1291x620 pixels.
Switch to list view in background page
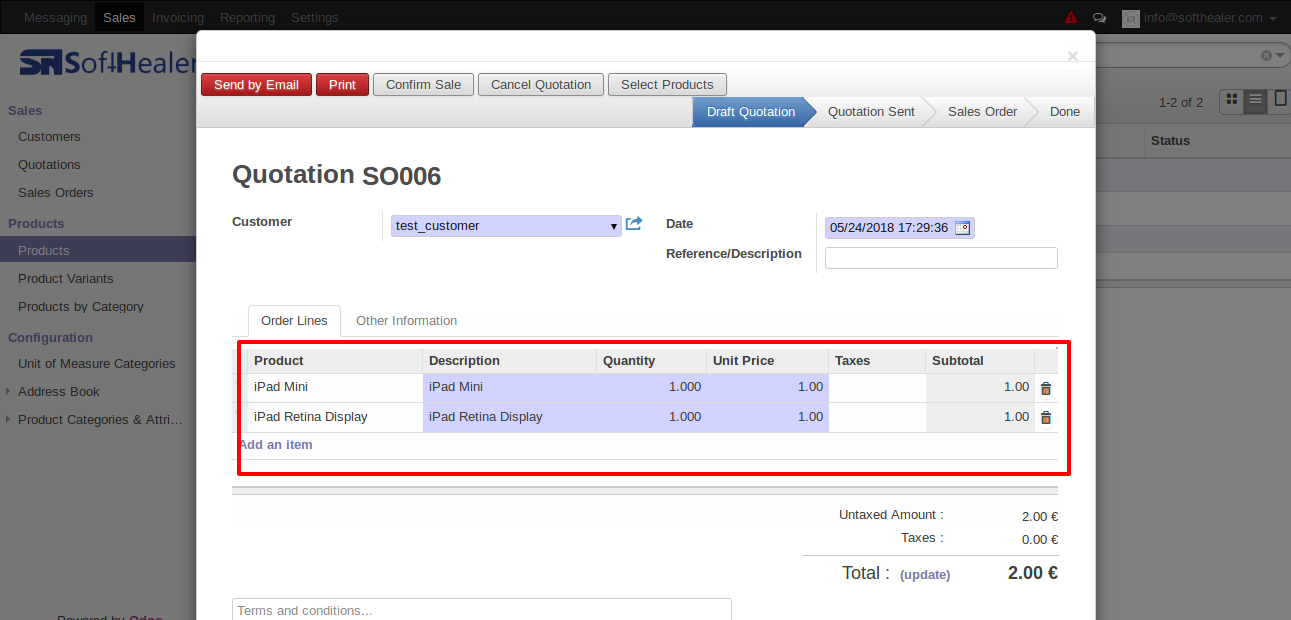(1255, 100)
